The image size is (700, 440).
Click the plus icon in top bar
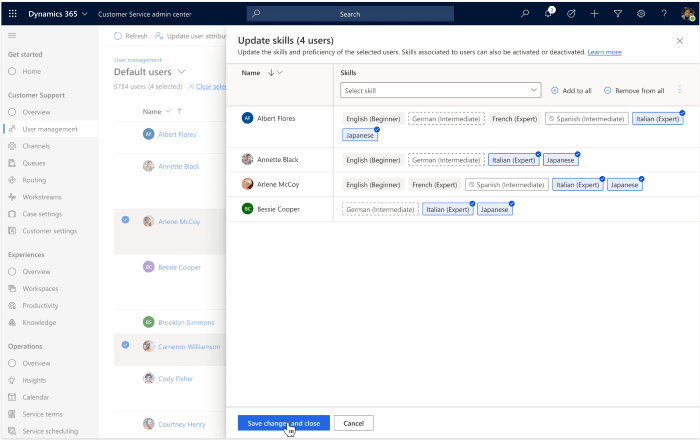tap(595, 14)
